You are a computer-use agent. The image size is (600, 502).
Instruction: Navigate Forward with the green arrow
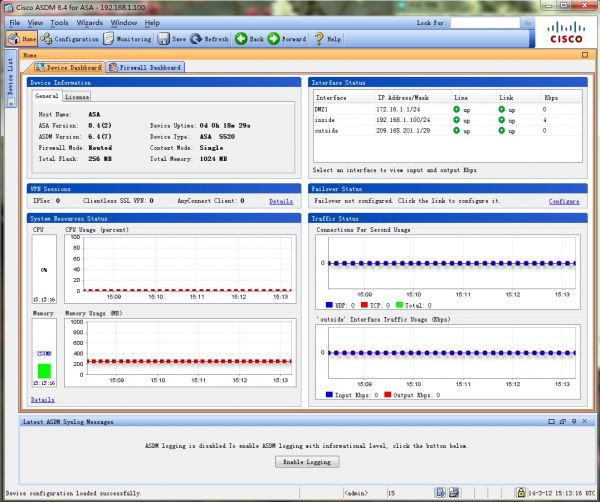coord(287,39)
